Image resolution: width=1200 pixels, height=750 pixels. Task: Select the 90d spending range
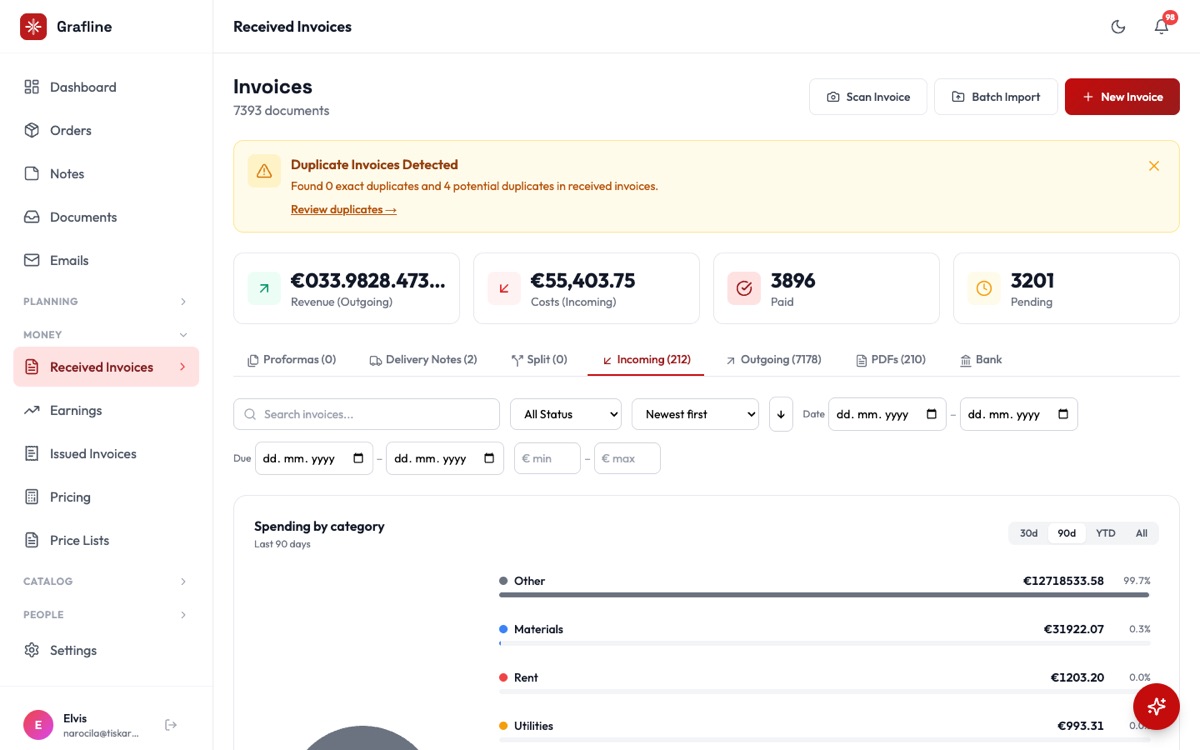point(1067,533)
